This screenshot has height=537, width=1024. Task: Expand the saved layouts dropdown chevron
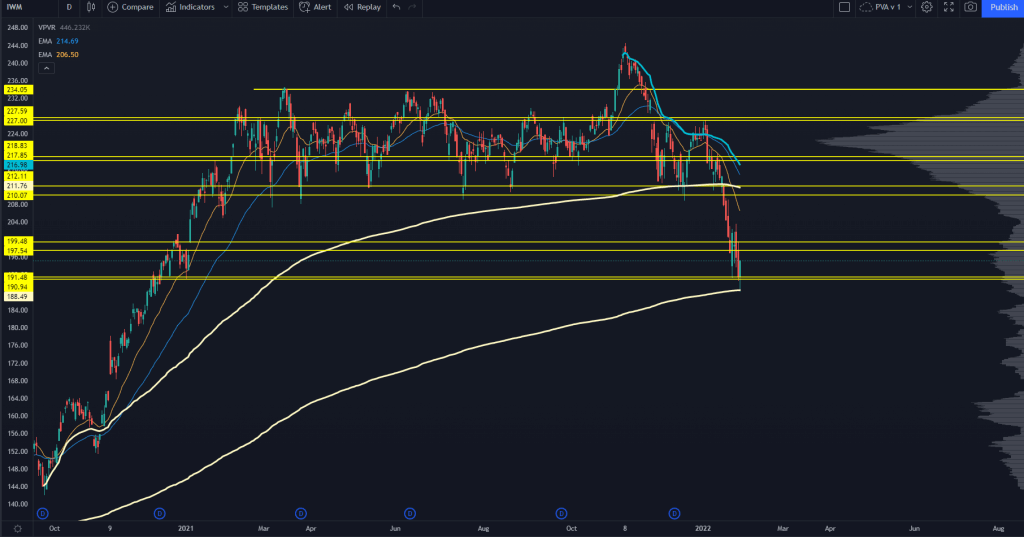pos(910,7)
